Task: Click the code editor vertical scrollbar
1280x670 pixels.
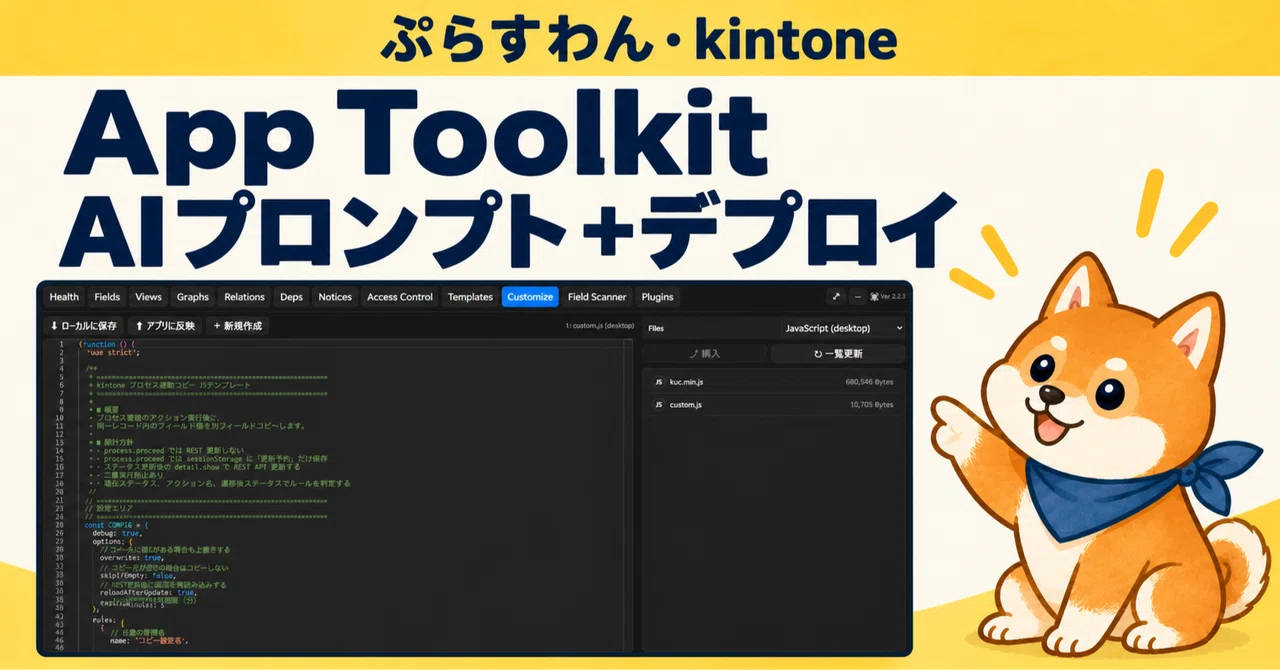Action: pyautogui.click(x=629, y=495)
